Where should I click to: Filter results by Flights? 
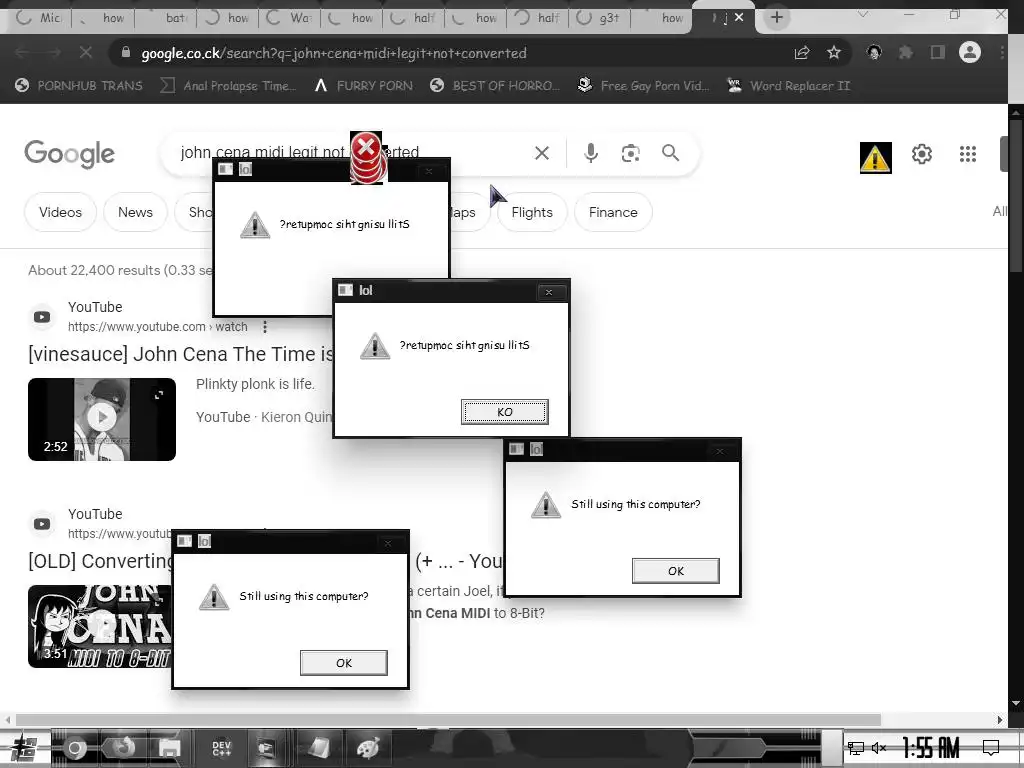[x=532, y=212]
